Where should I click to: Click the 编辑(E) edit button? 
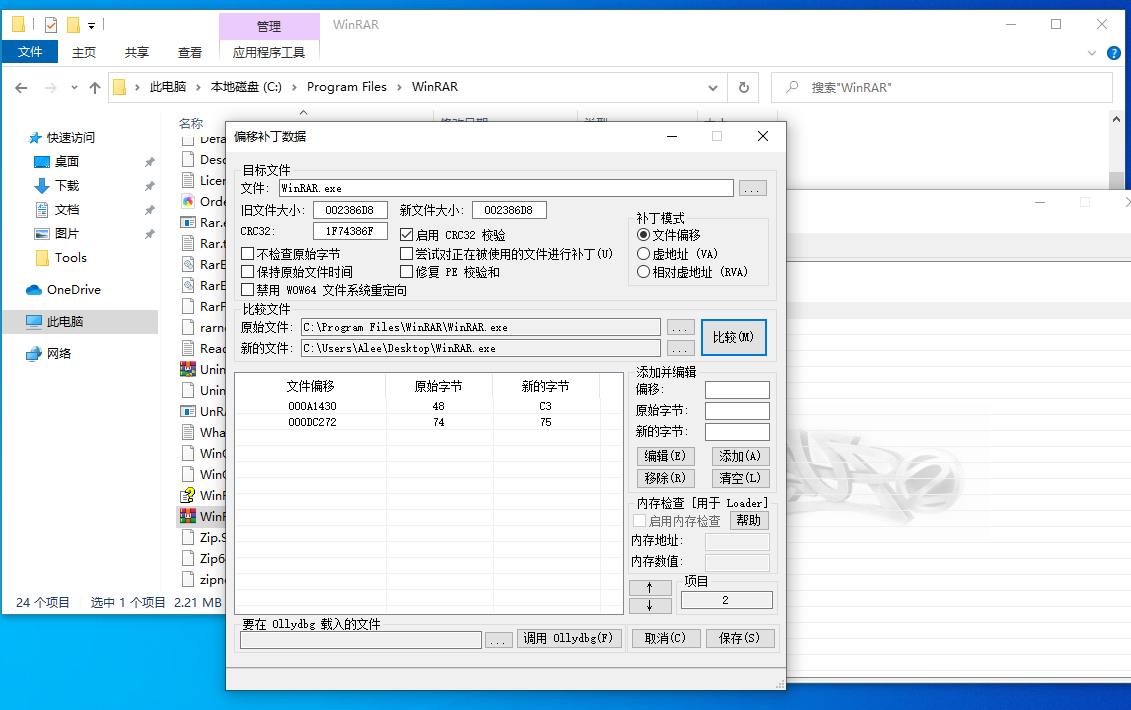click(x=665, y=456)
